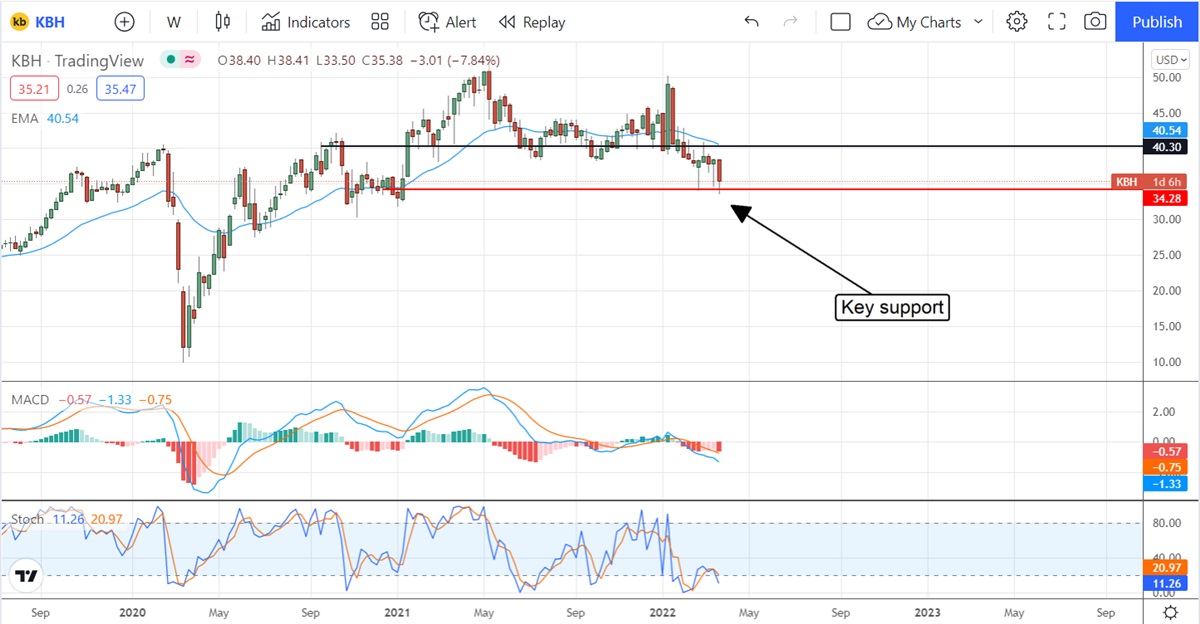Screen dimensions: 1200x624
Task: Click the 35.21 sell price button
Action: [33, 89]
